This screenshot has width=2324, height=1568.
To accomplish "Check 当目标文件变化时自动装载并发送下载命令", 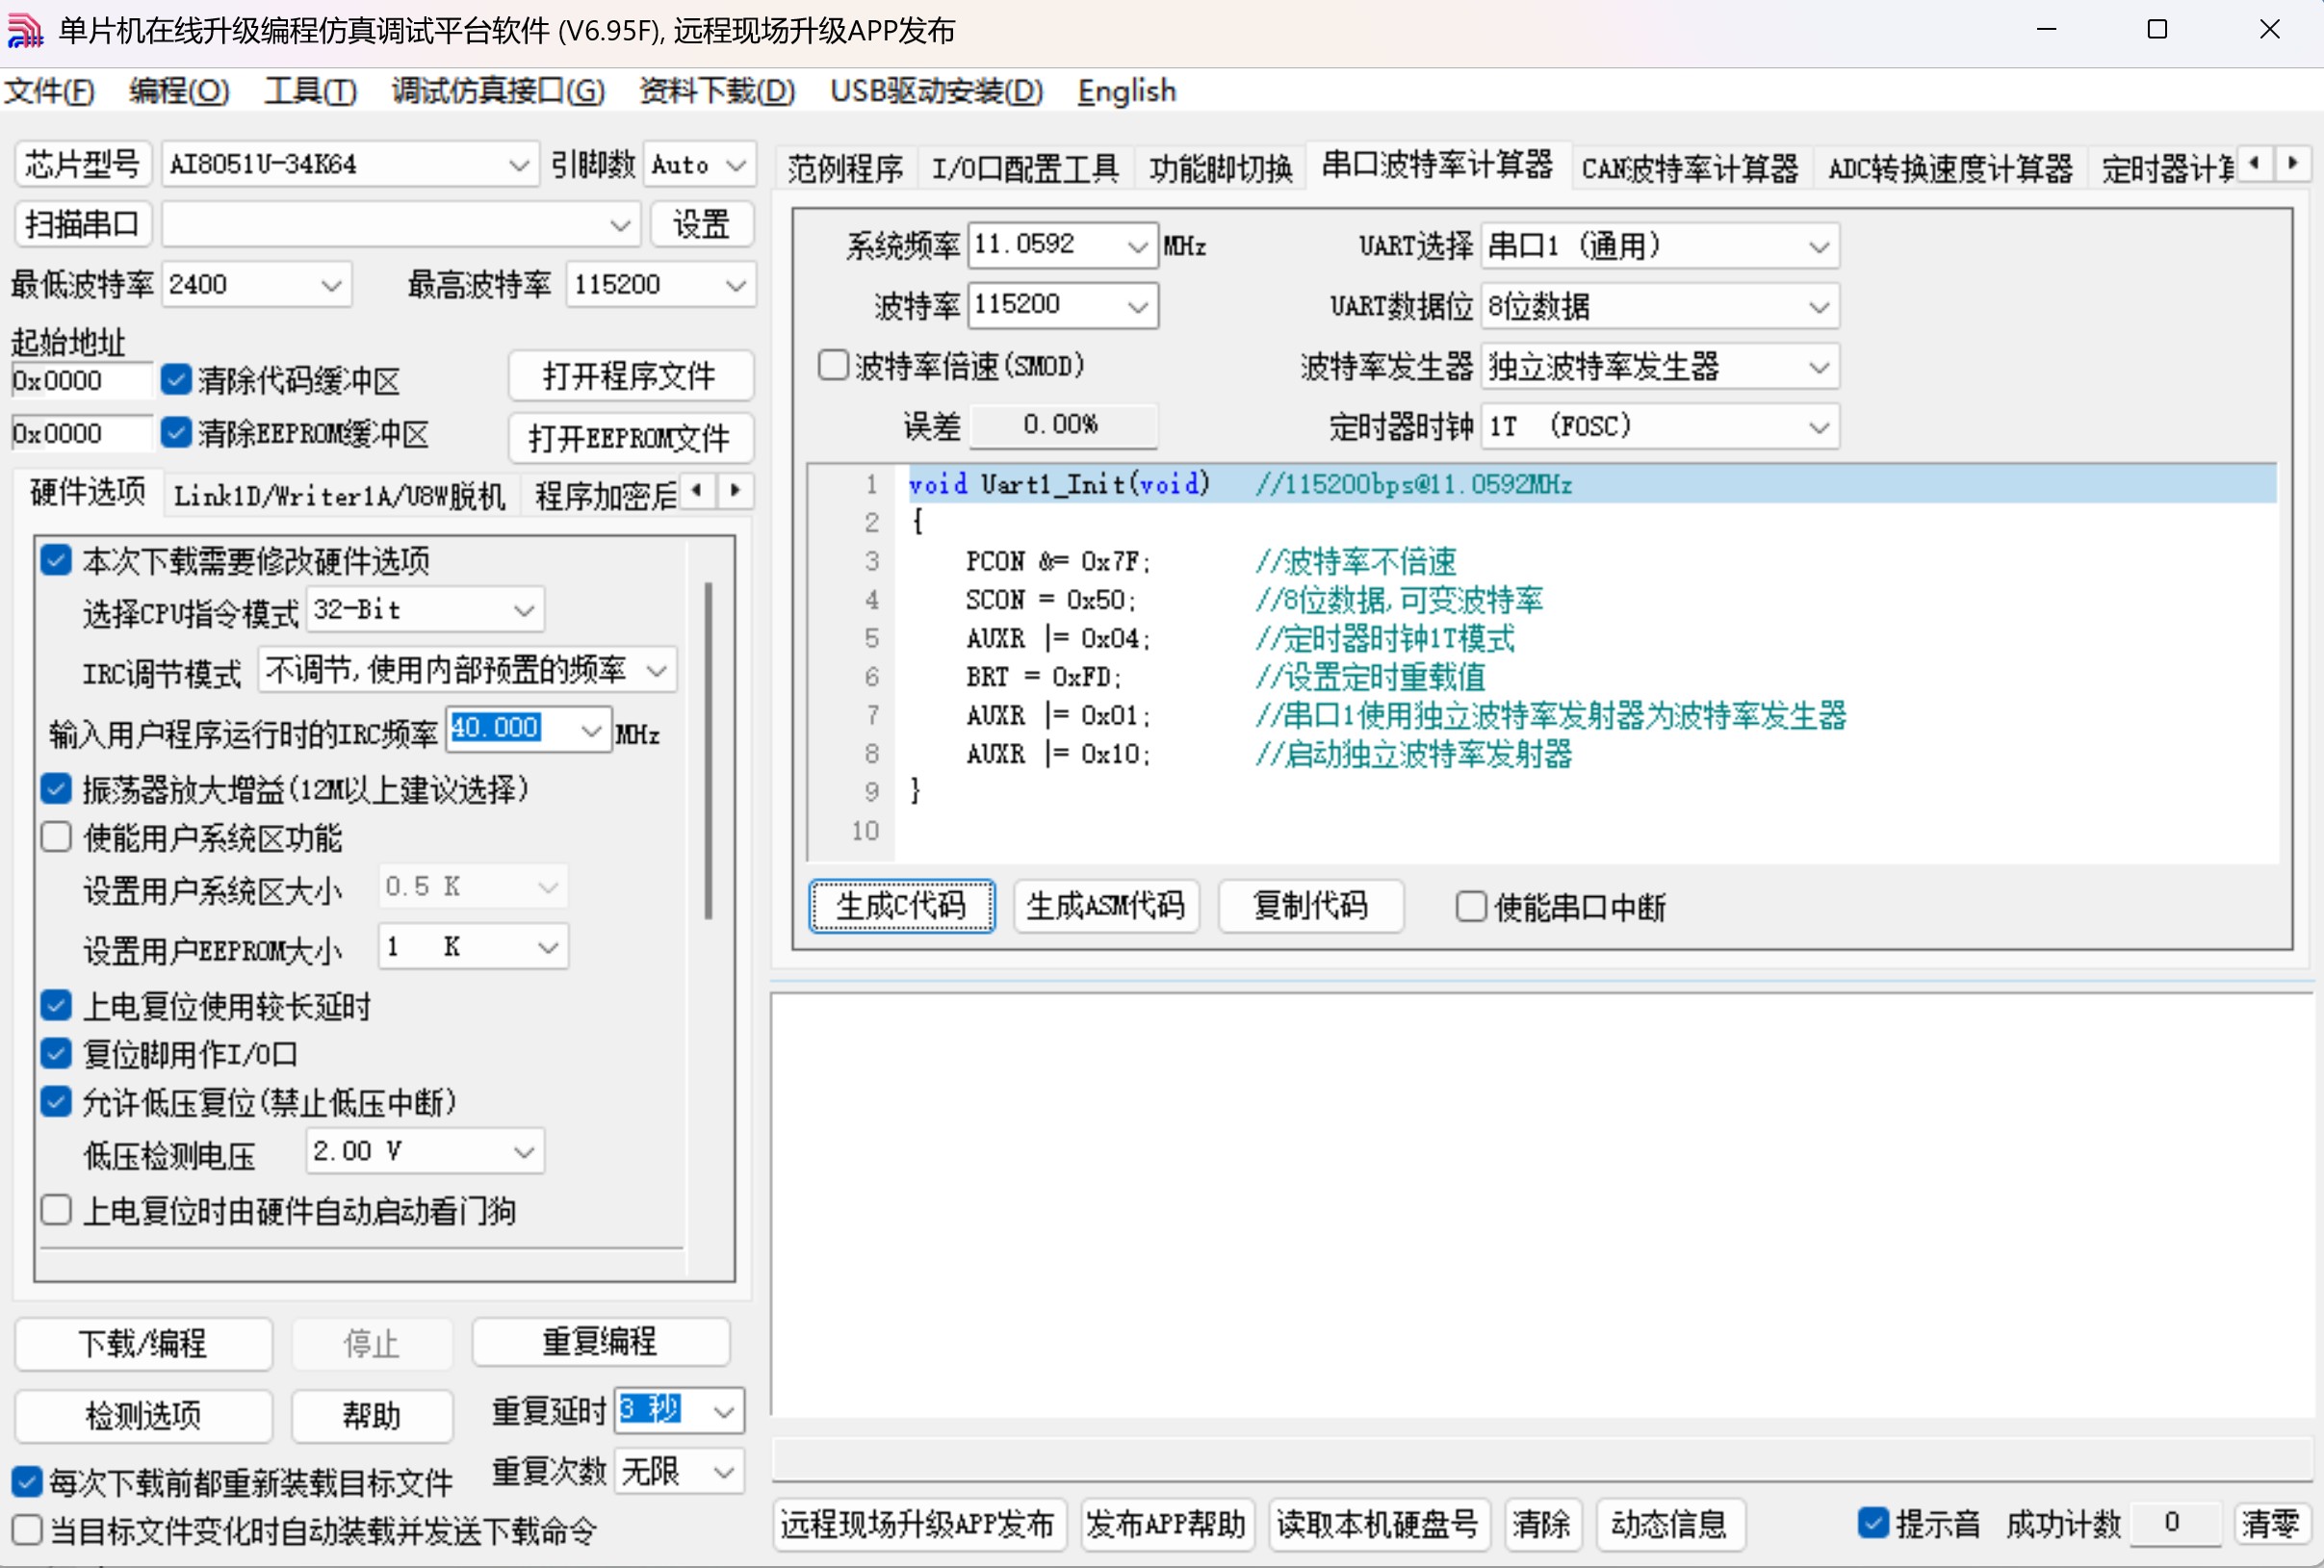I will coord(27,1530).
